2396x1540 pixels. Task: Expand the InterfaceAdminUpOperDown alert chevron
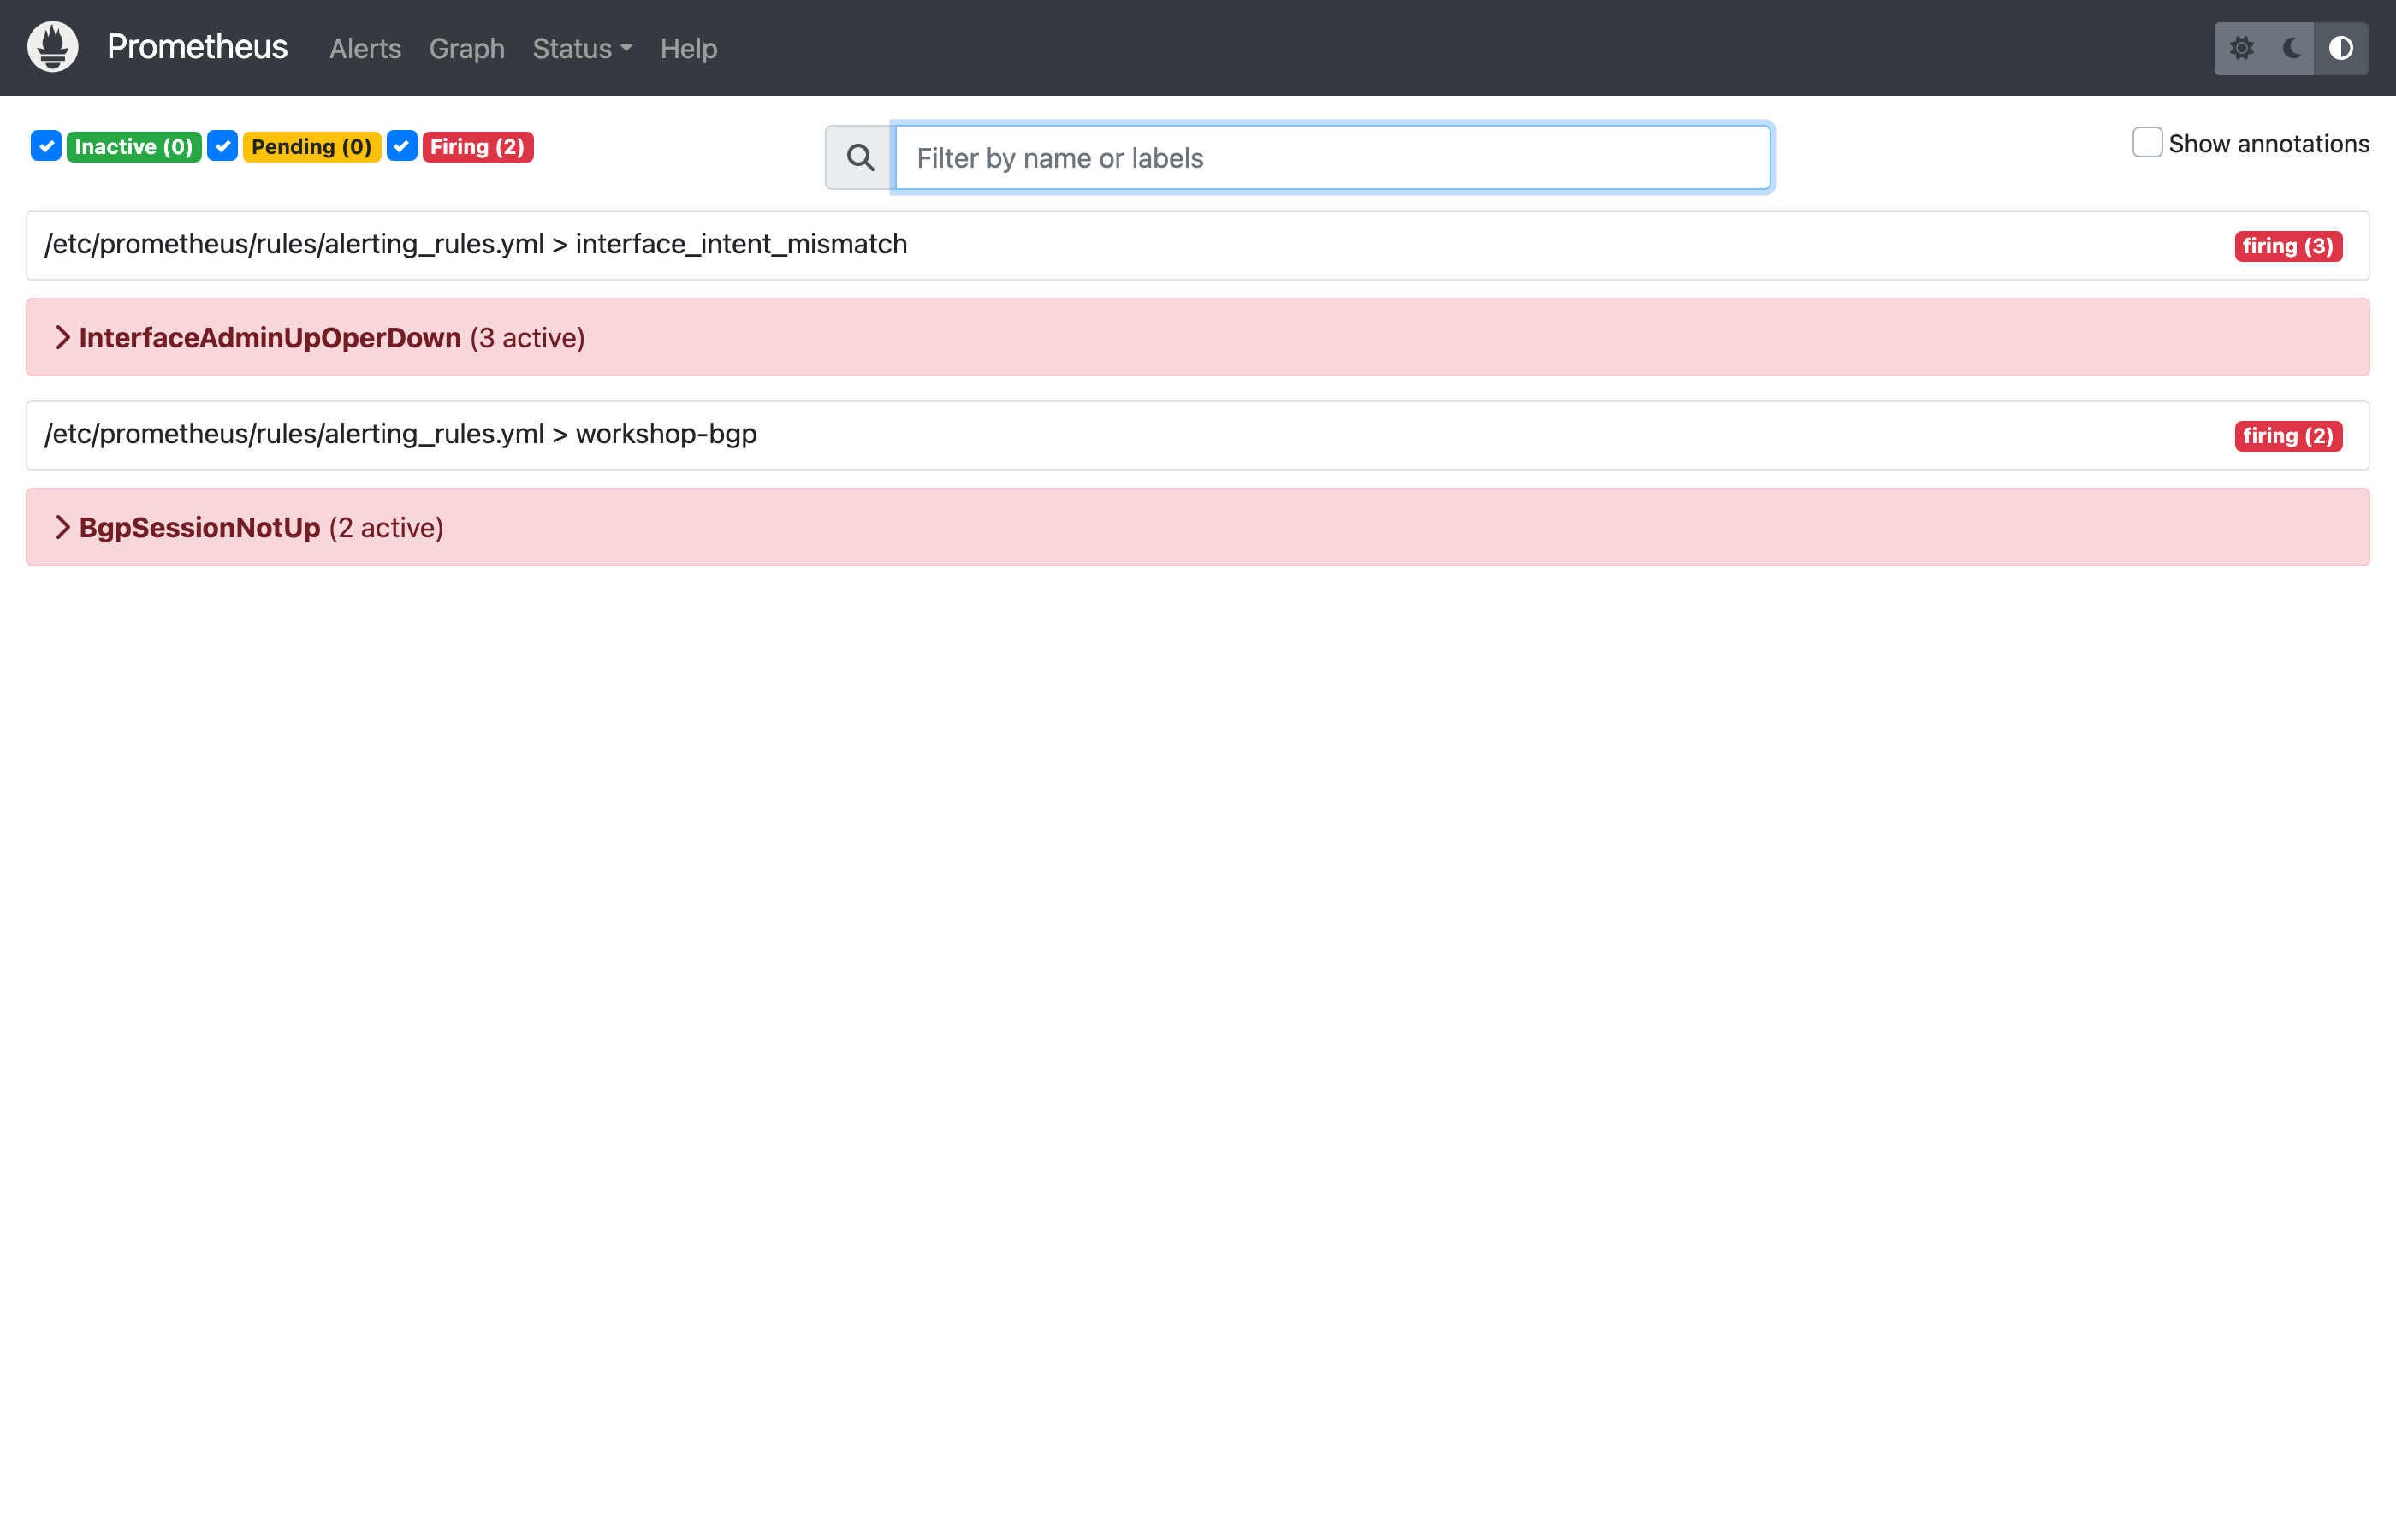(x=62, y=338)
